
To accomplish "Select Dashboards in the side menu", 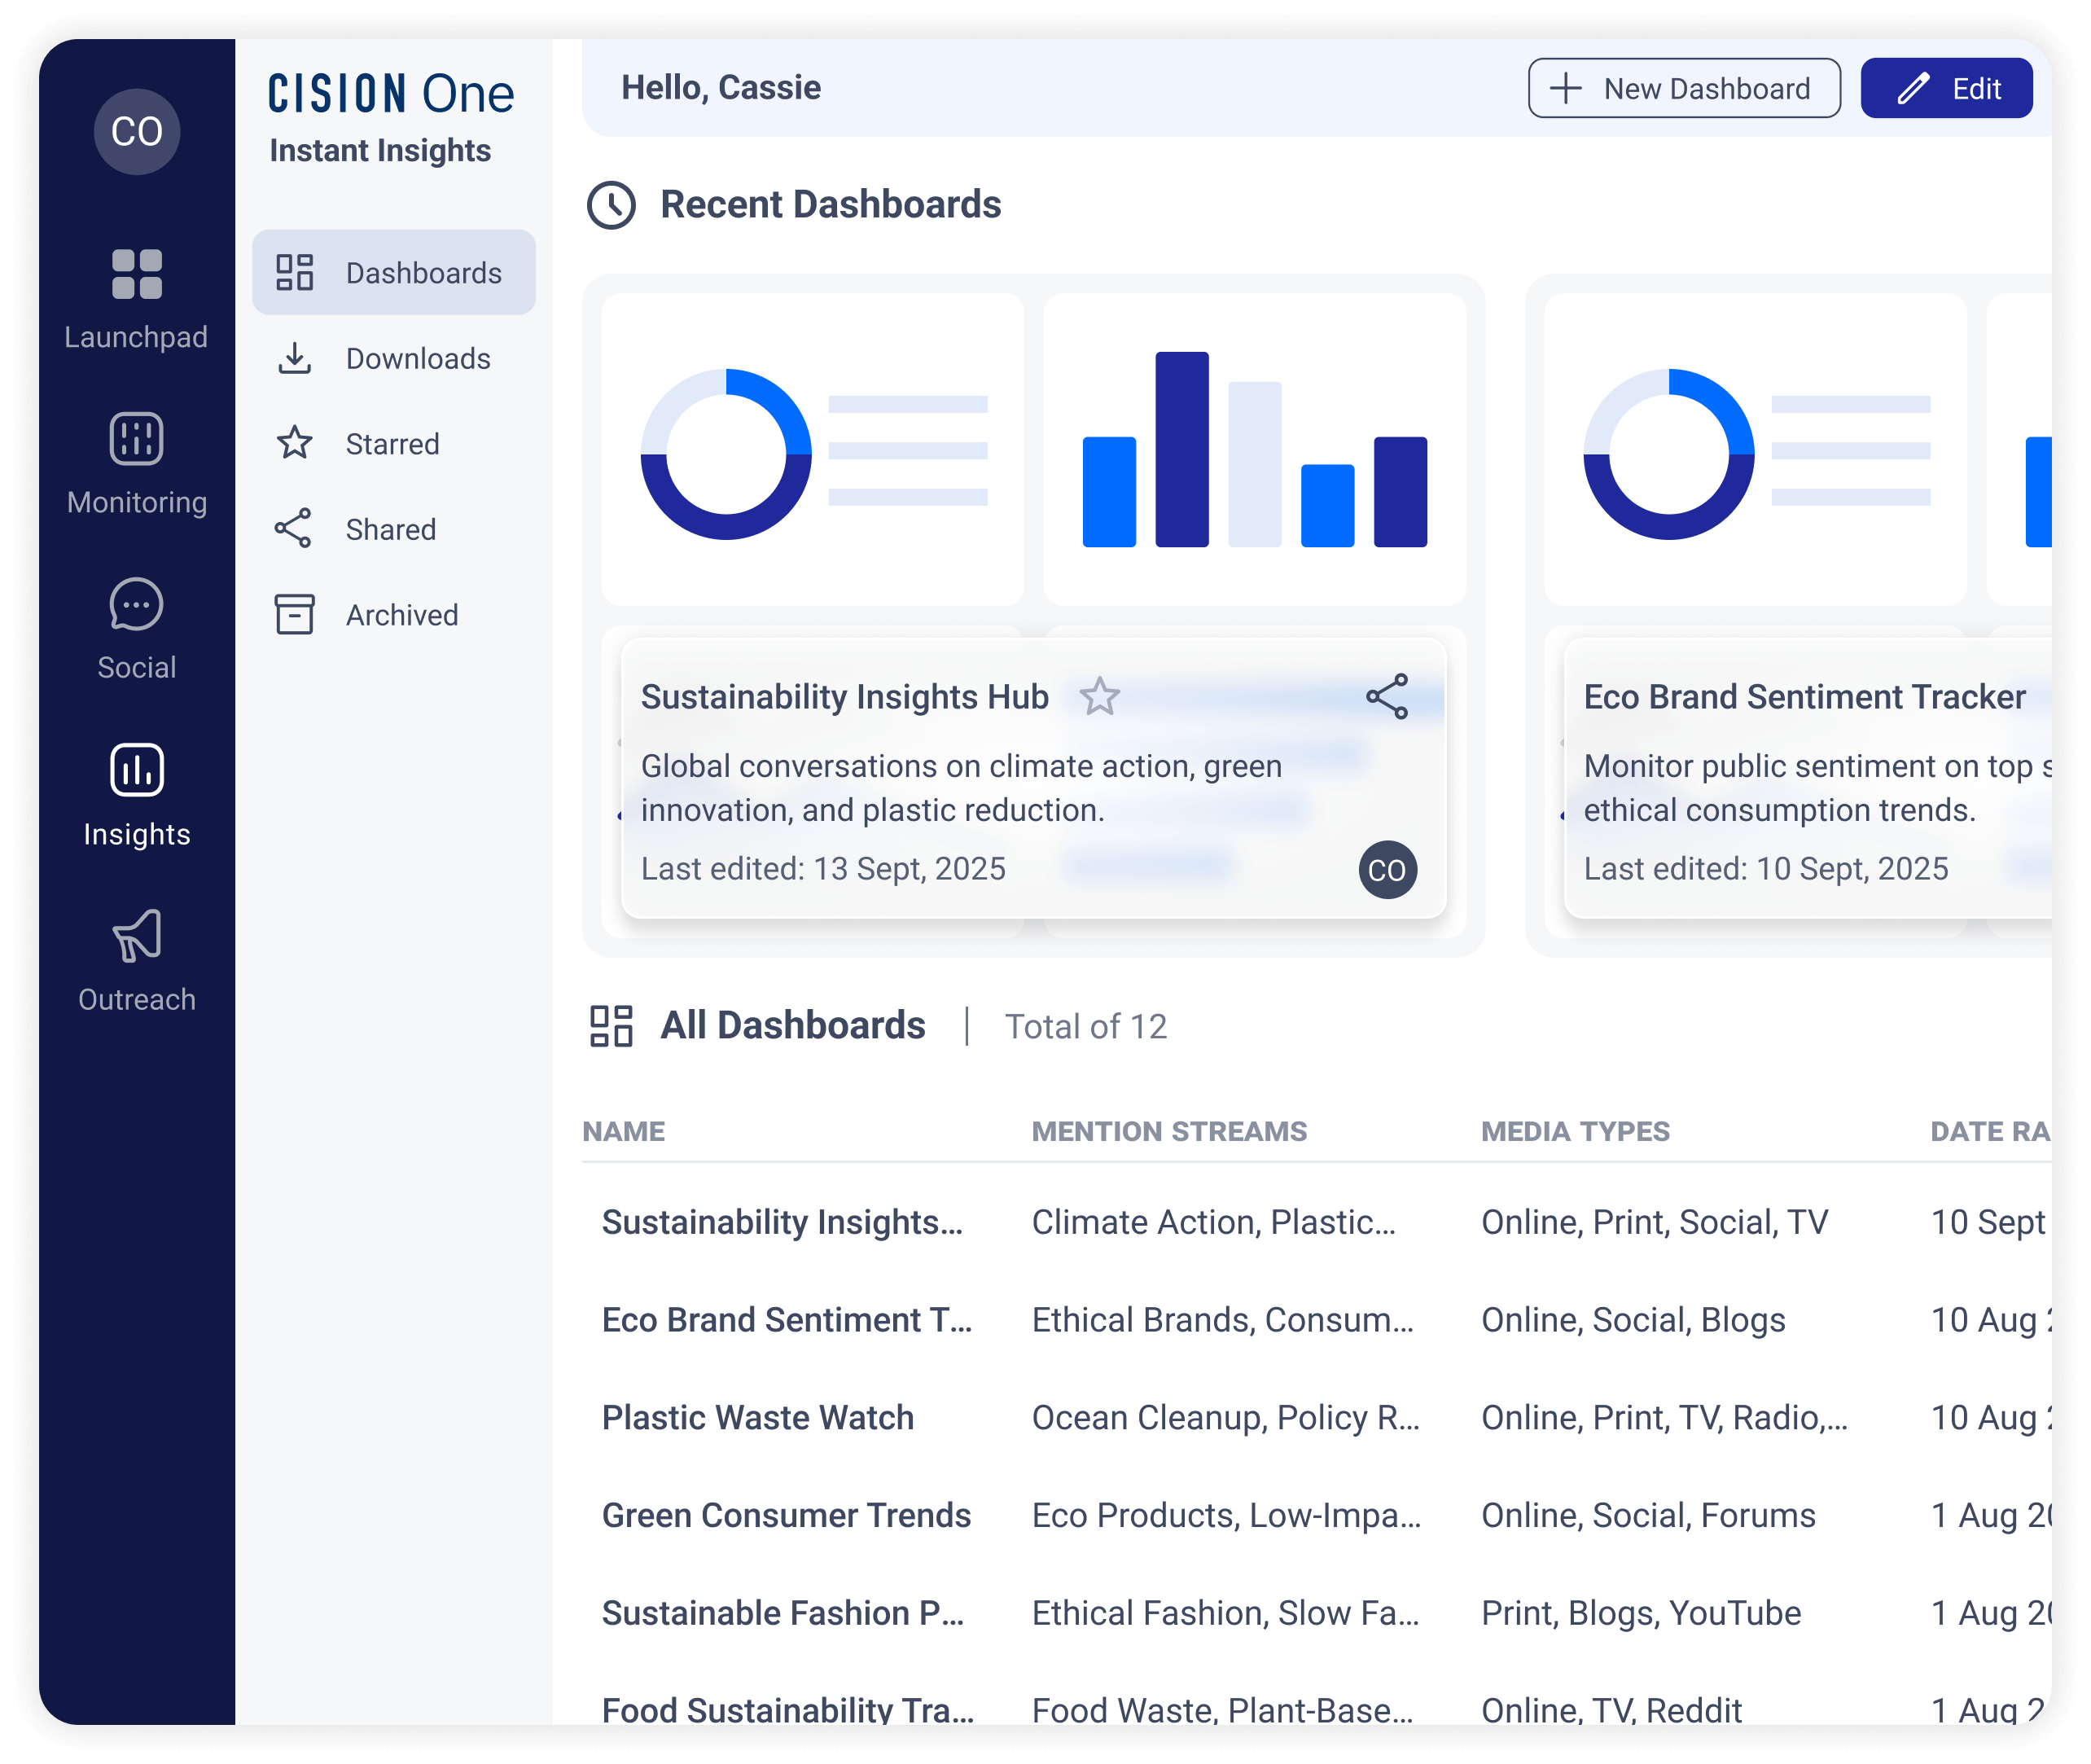I will pos(394,273).
